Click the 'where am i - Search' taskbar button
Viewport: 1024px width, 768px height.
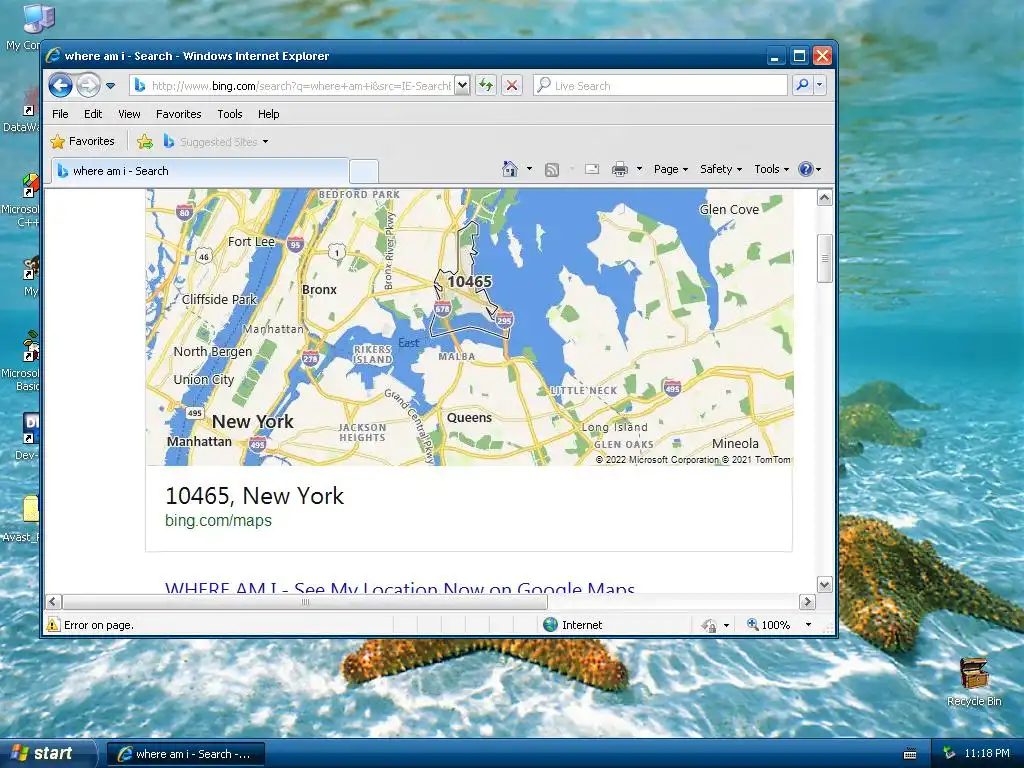(185, 754)
